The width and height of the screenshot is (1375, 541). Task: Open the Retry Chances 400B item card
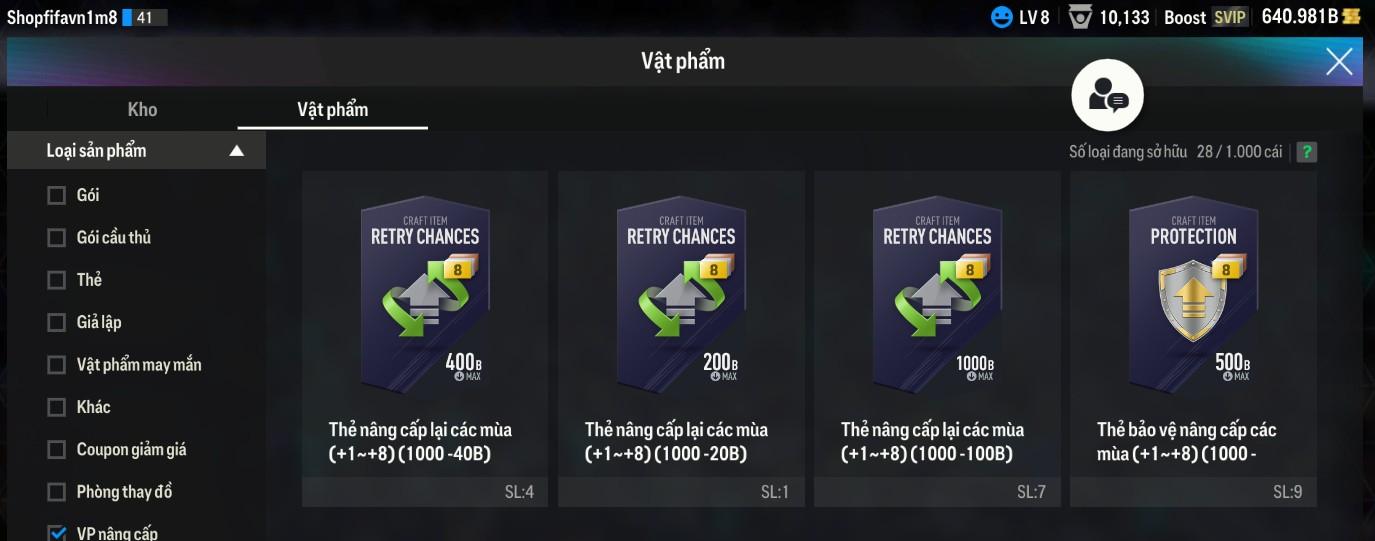click(x=425, y=339)
